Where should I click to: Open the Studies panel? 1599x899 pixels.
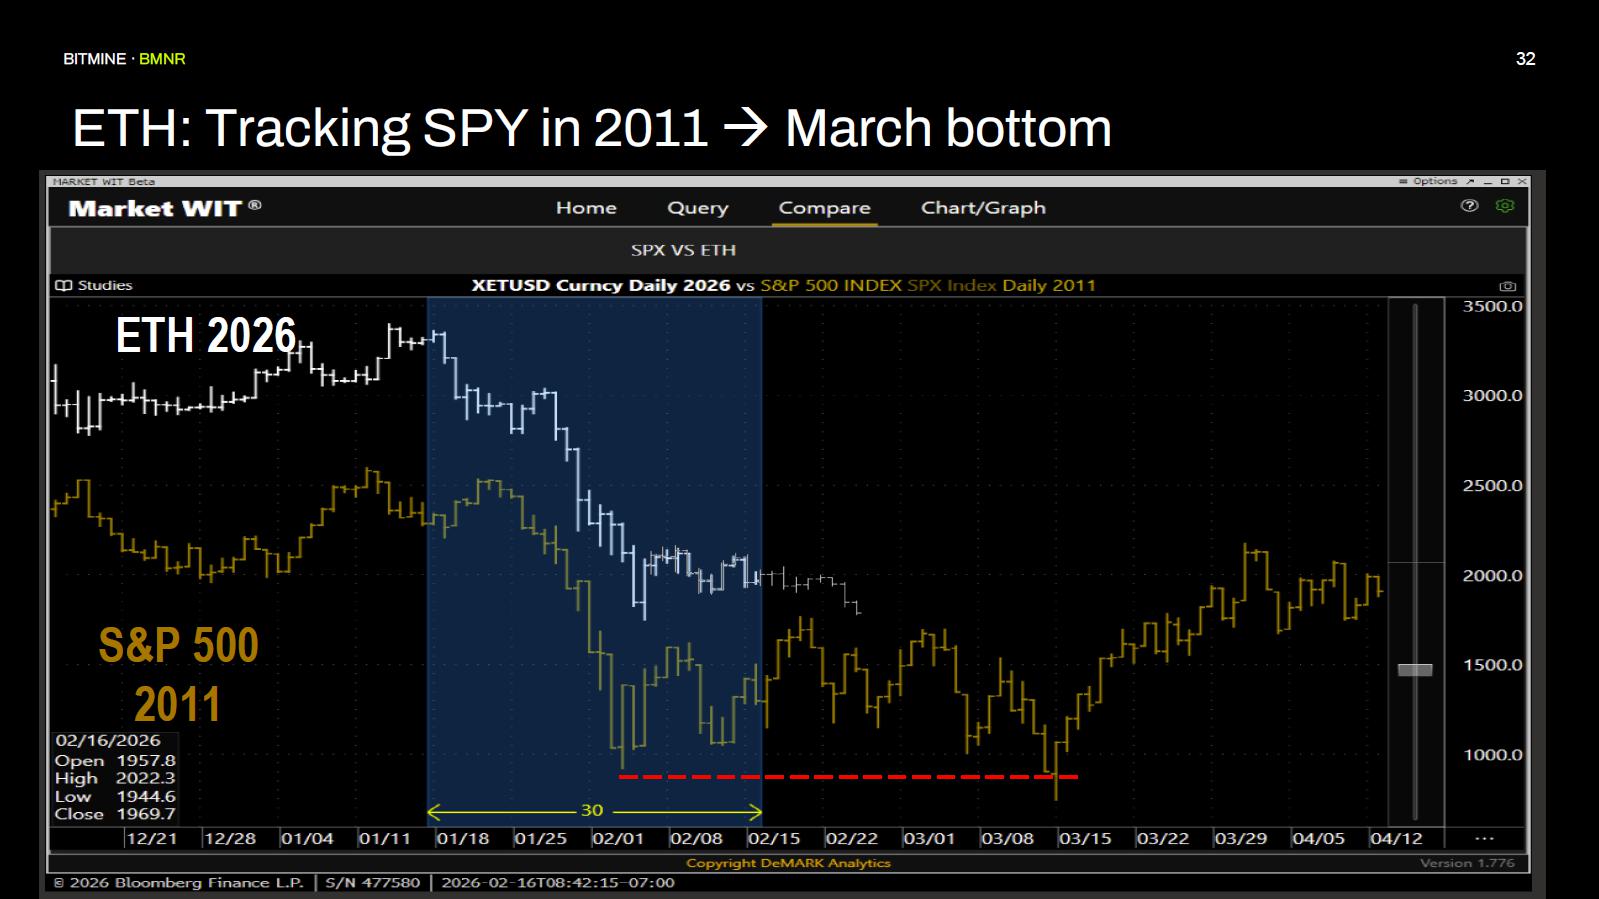pyautogui.click(x=104, y=286)
